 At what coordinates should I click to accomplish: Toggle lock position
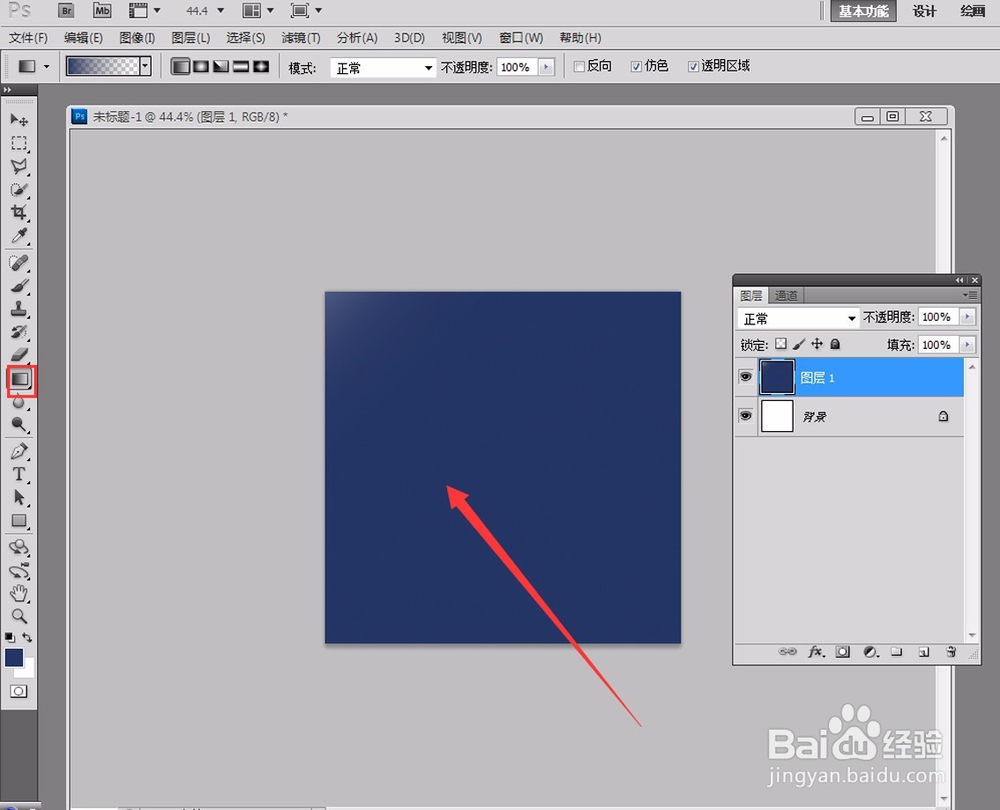click(x=817, y=344)
